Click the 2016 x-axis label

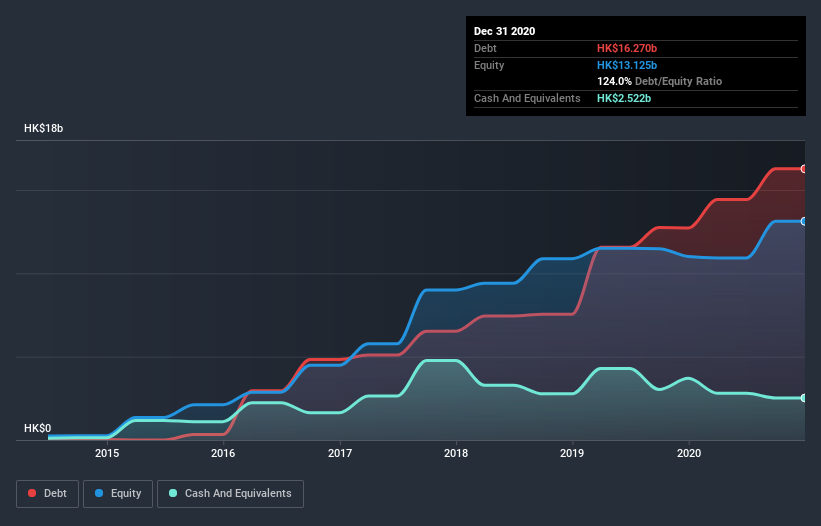click(223, 453)
